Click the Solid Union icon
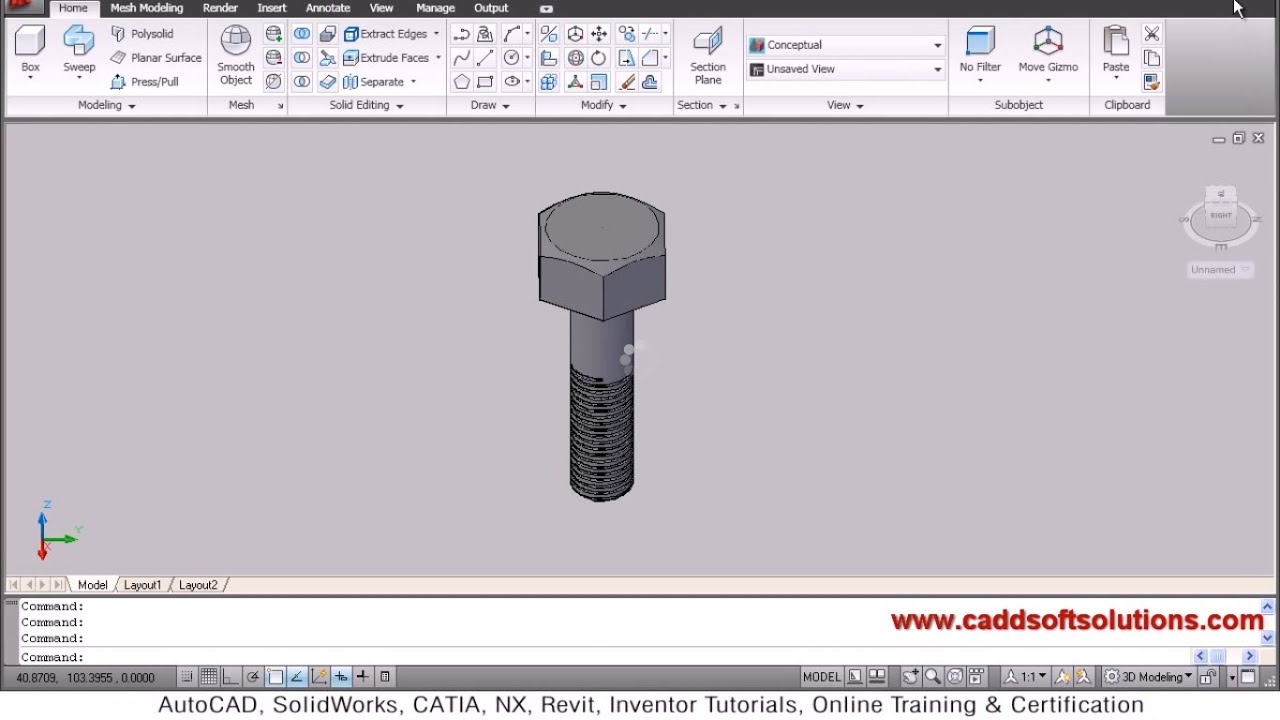Screen dimensions: 1280x720 tap(301, 34)
